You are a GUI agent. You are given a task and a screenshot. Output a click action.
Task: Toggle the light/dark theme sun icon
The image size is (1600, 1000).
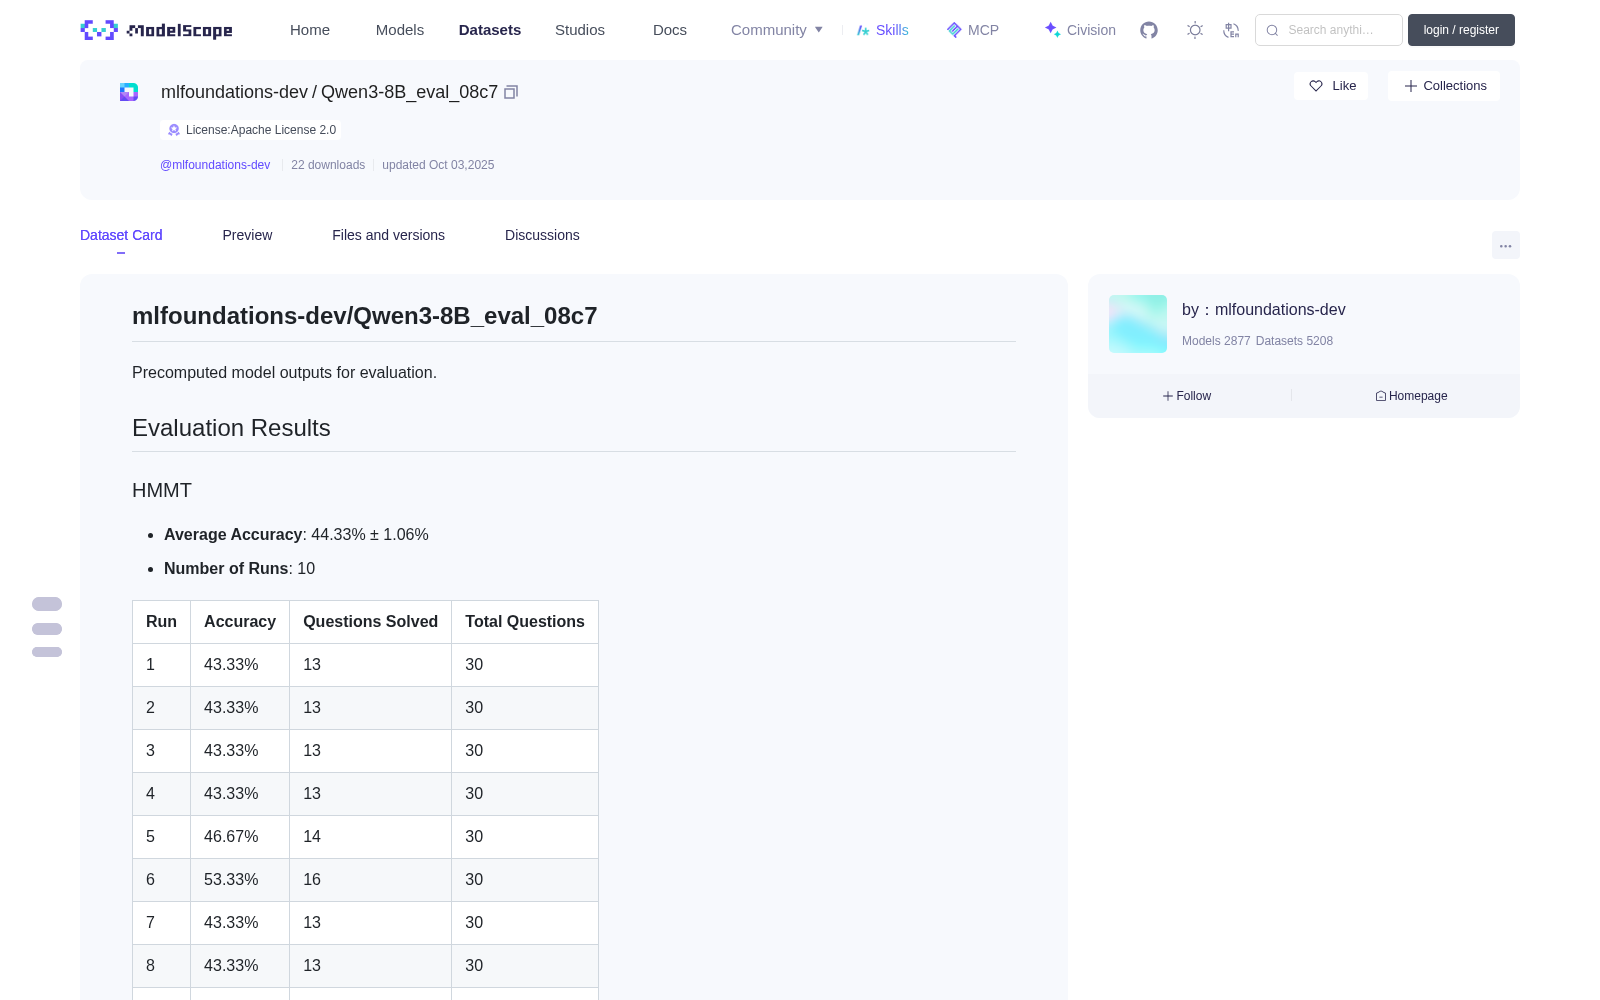1195,30
